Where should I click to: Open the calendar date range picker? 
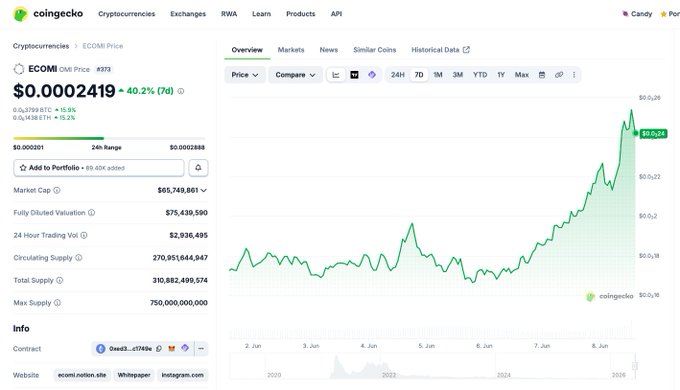pyautogui.click(x=542, y=75)
